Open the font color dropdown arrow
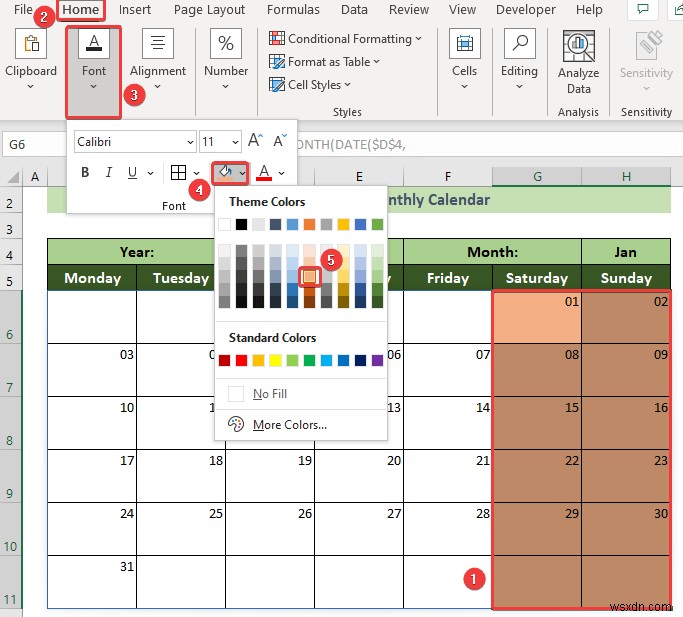 (281, 173)
